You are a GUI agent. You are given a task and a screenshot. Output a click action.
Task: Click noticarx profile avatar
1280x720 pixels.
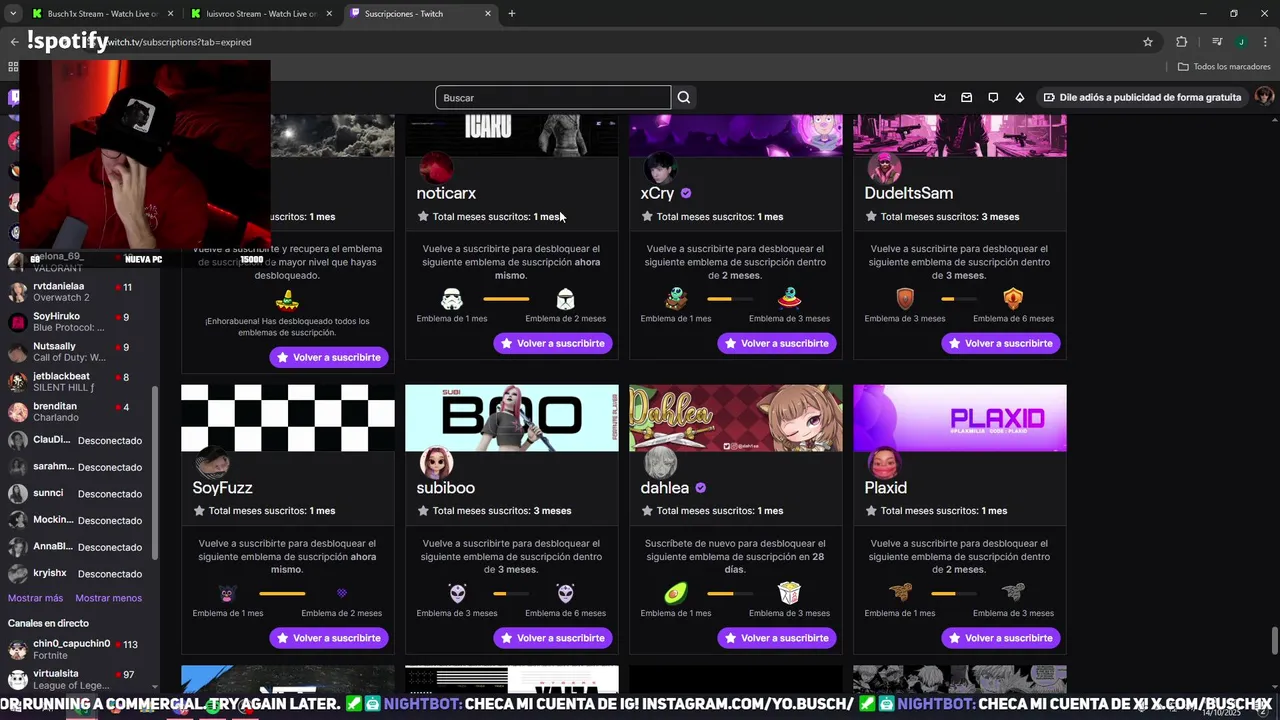click(436, 167)
